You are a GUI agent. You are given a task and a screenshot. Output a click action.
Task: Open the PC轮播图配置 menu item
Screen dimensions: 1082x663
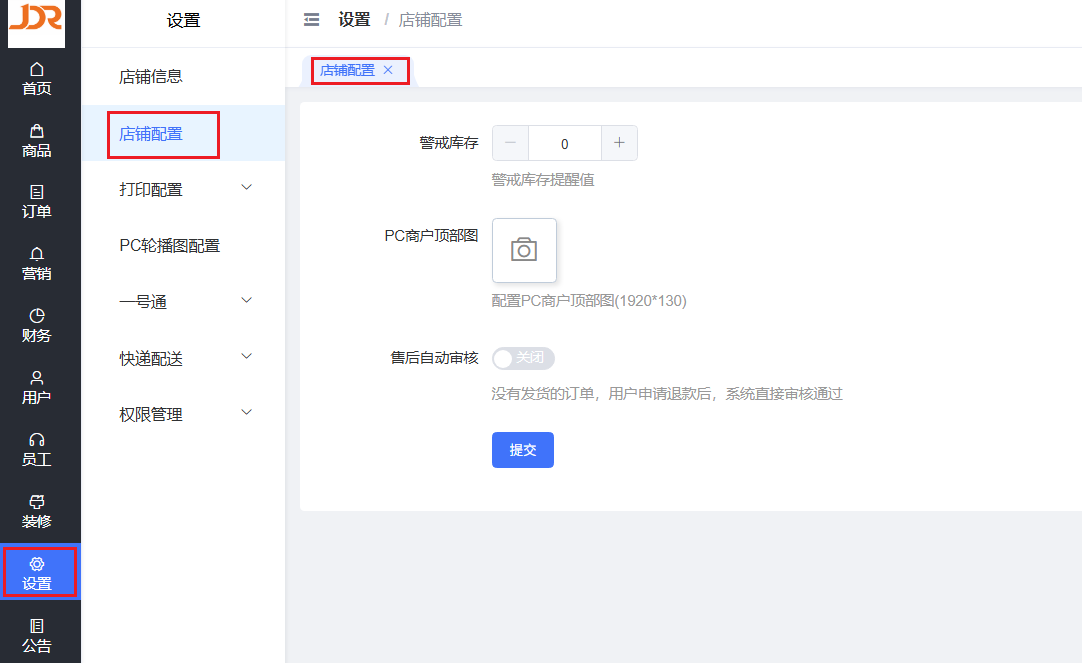click(183, 246)
